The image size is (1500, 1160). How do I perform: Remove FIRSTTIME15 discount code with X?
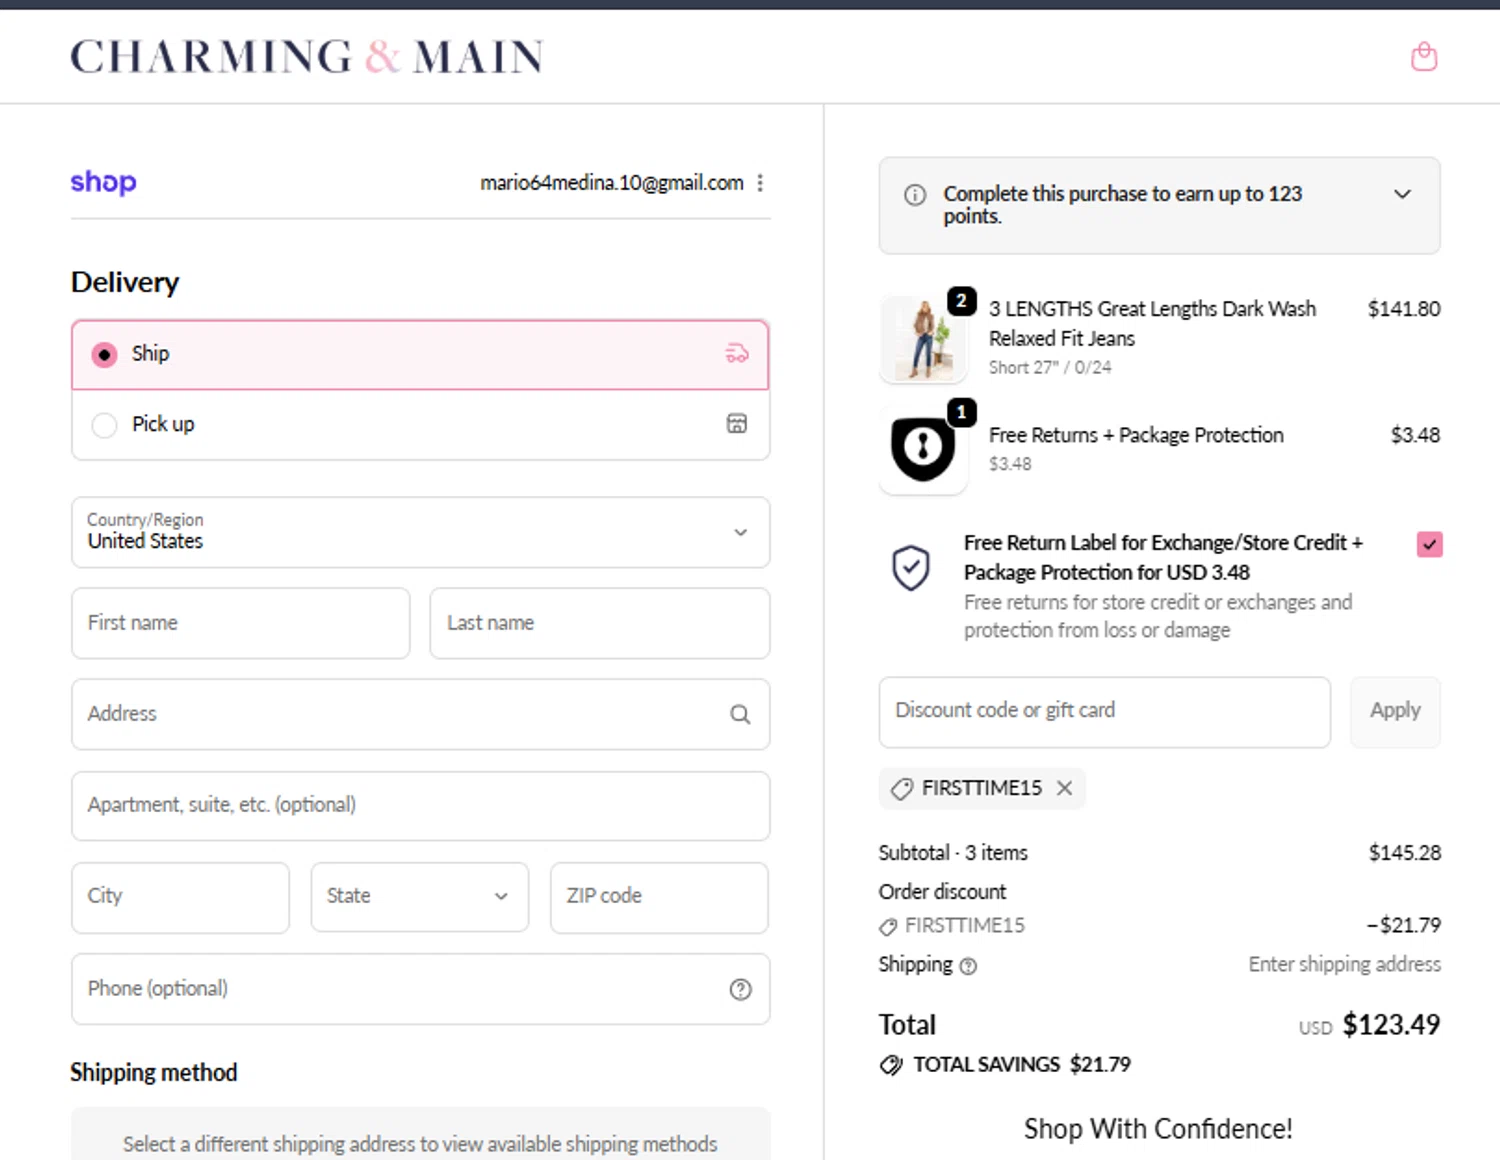pos(1065,788)
